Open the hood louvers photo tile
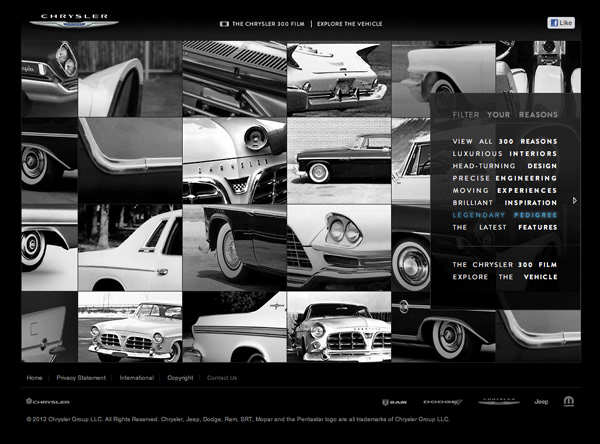 pos(235,78)
